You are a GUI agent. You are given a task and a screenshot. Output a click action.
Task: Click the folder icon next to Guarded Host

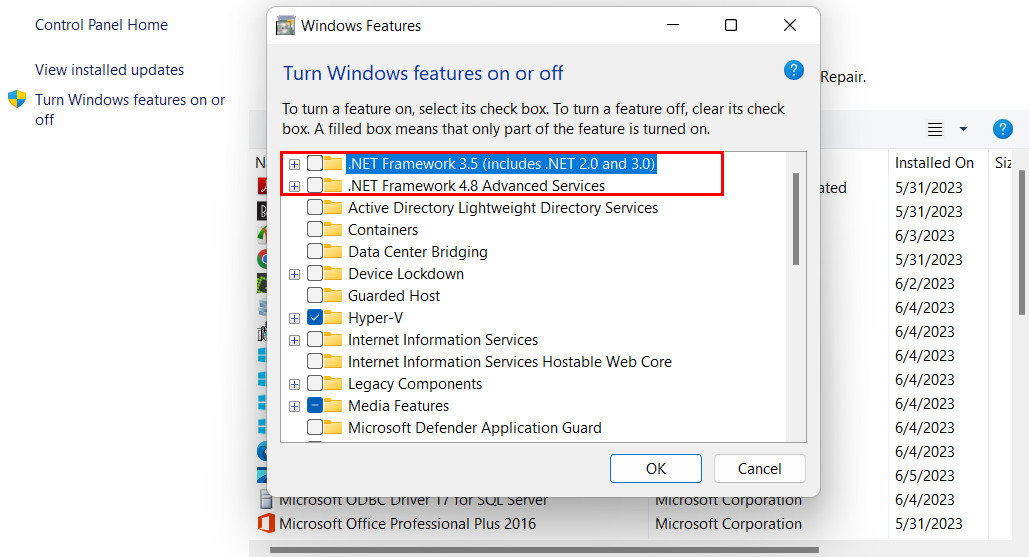point(333,296)
